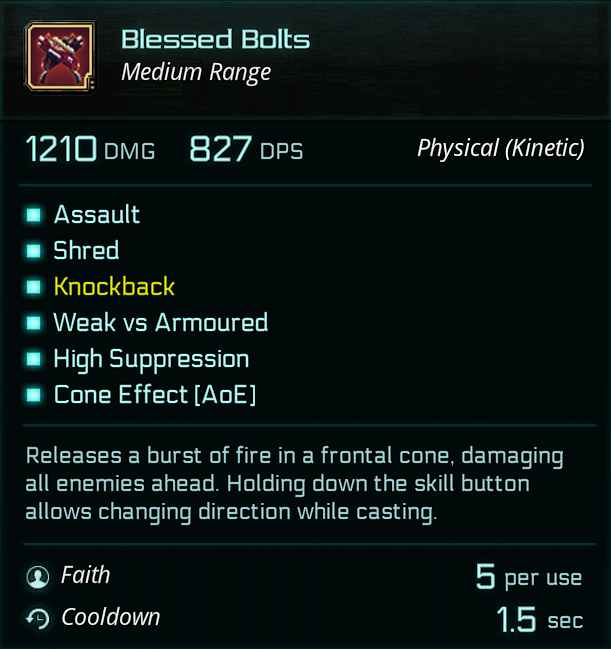Click the 1.5 sec cooldown value
This screenshot has width=611, height=649.
pyautogui.click(x=539, y=620)
